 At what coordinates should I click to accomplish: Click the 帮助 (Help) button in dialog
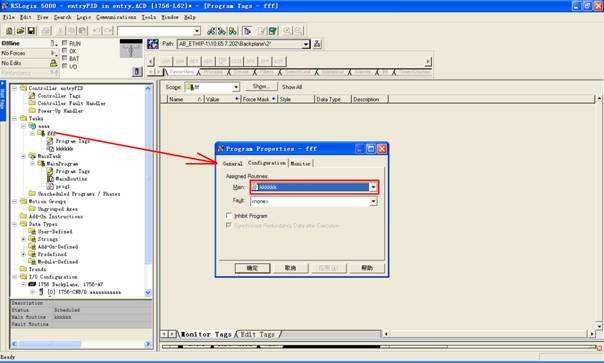(367, 268)
